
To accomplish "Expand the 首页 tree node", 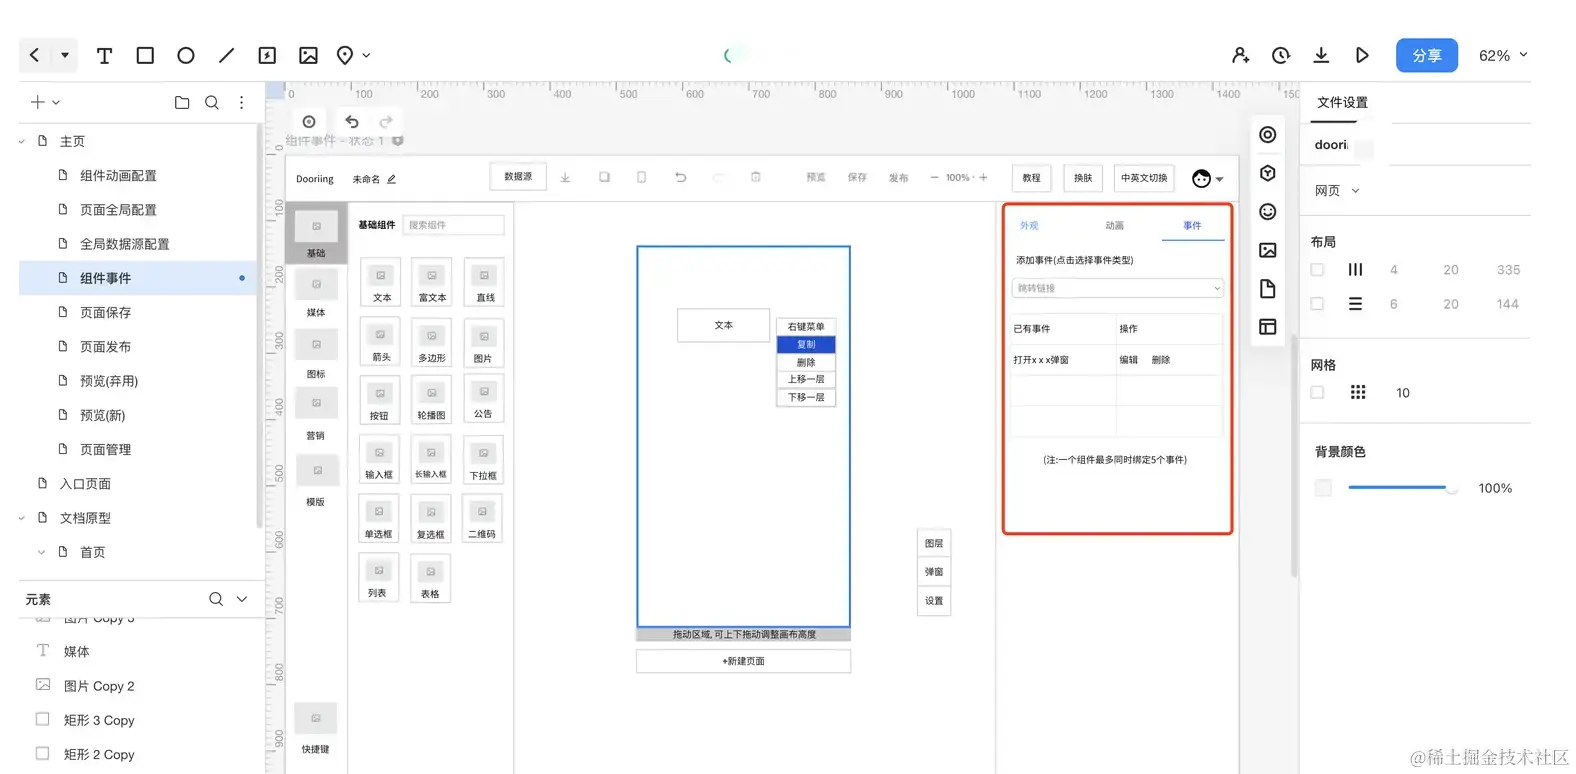I will tap(41, 552).
